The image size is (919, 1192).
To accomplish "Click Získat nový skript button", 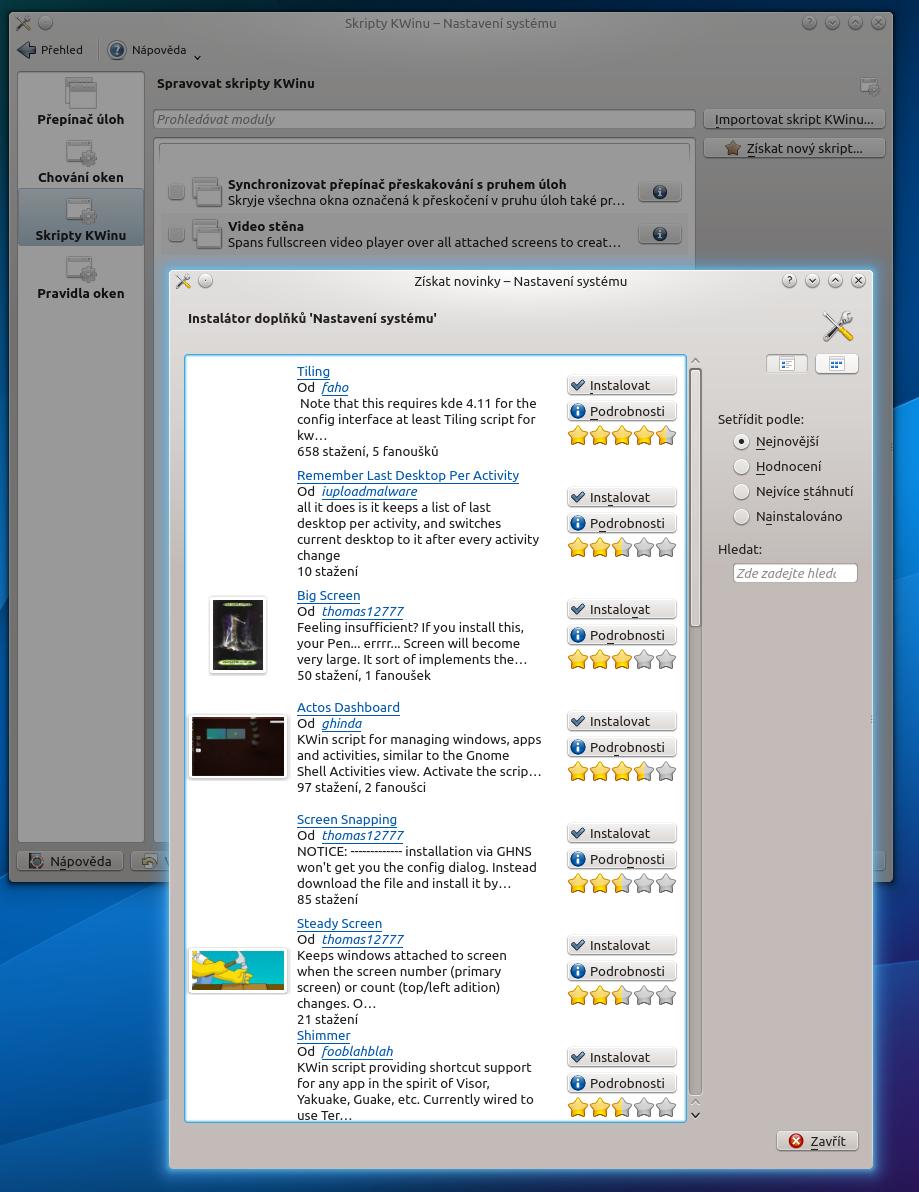I will pyautogui.click(x=794, y=148).
